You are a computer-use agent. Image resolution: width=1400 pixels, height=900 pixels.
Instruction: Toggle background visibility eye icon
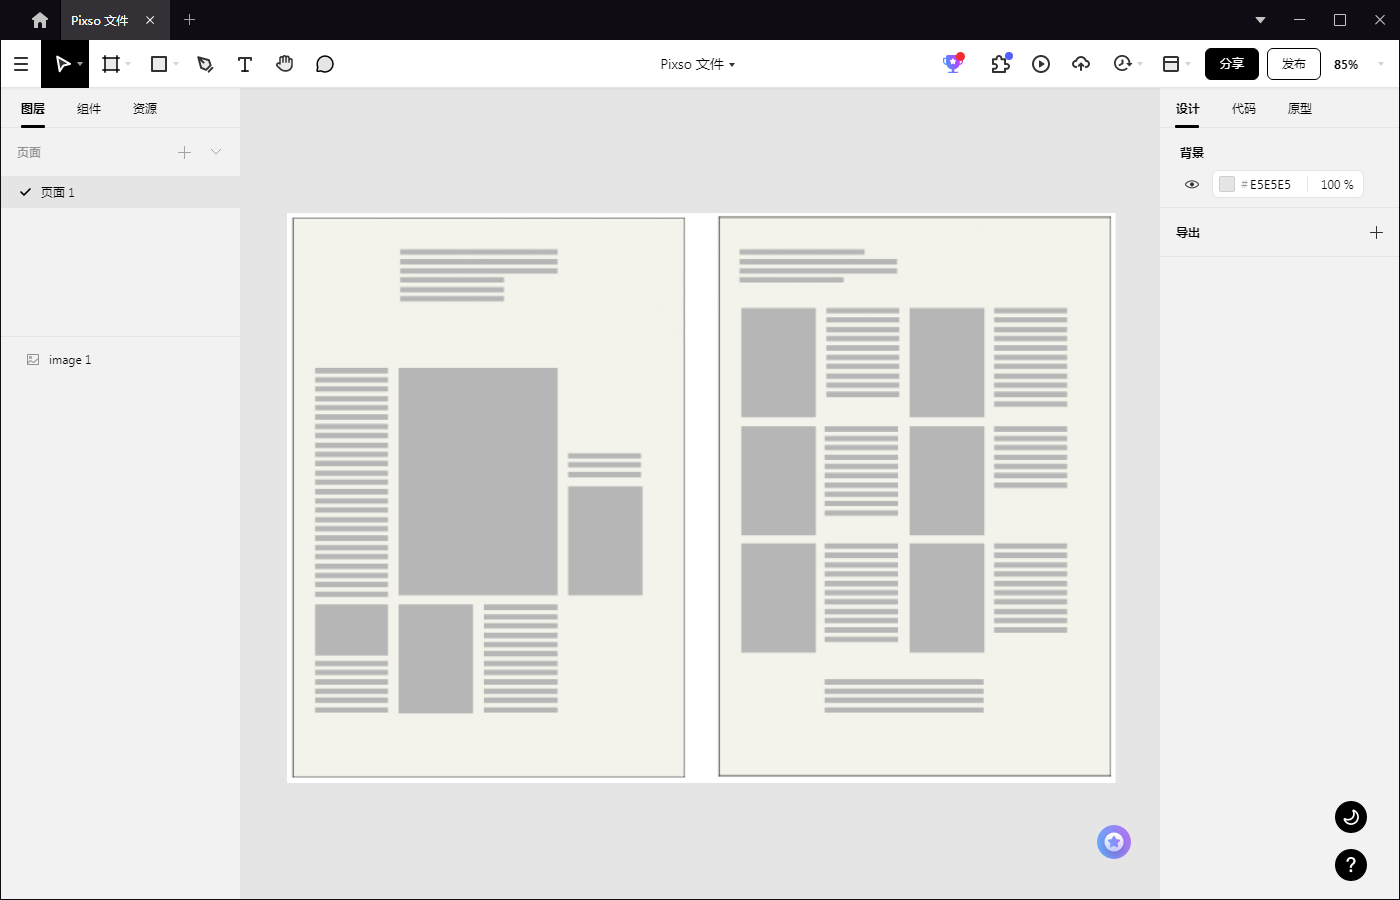coord(1192,184)
